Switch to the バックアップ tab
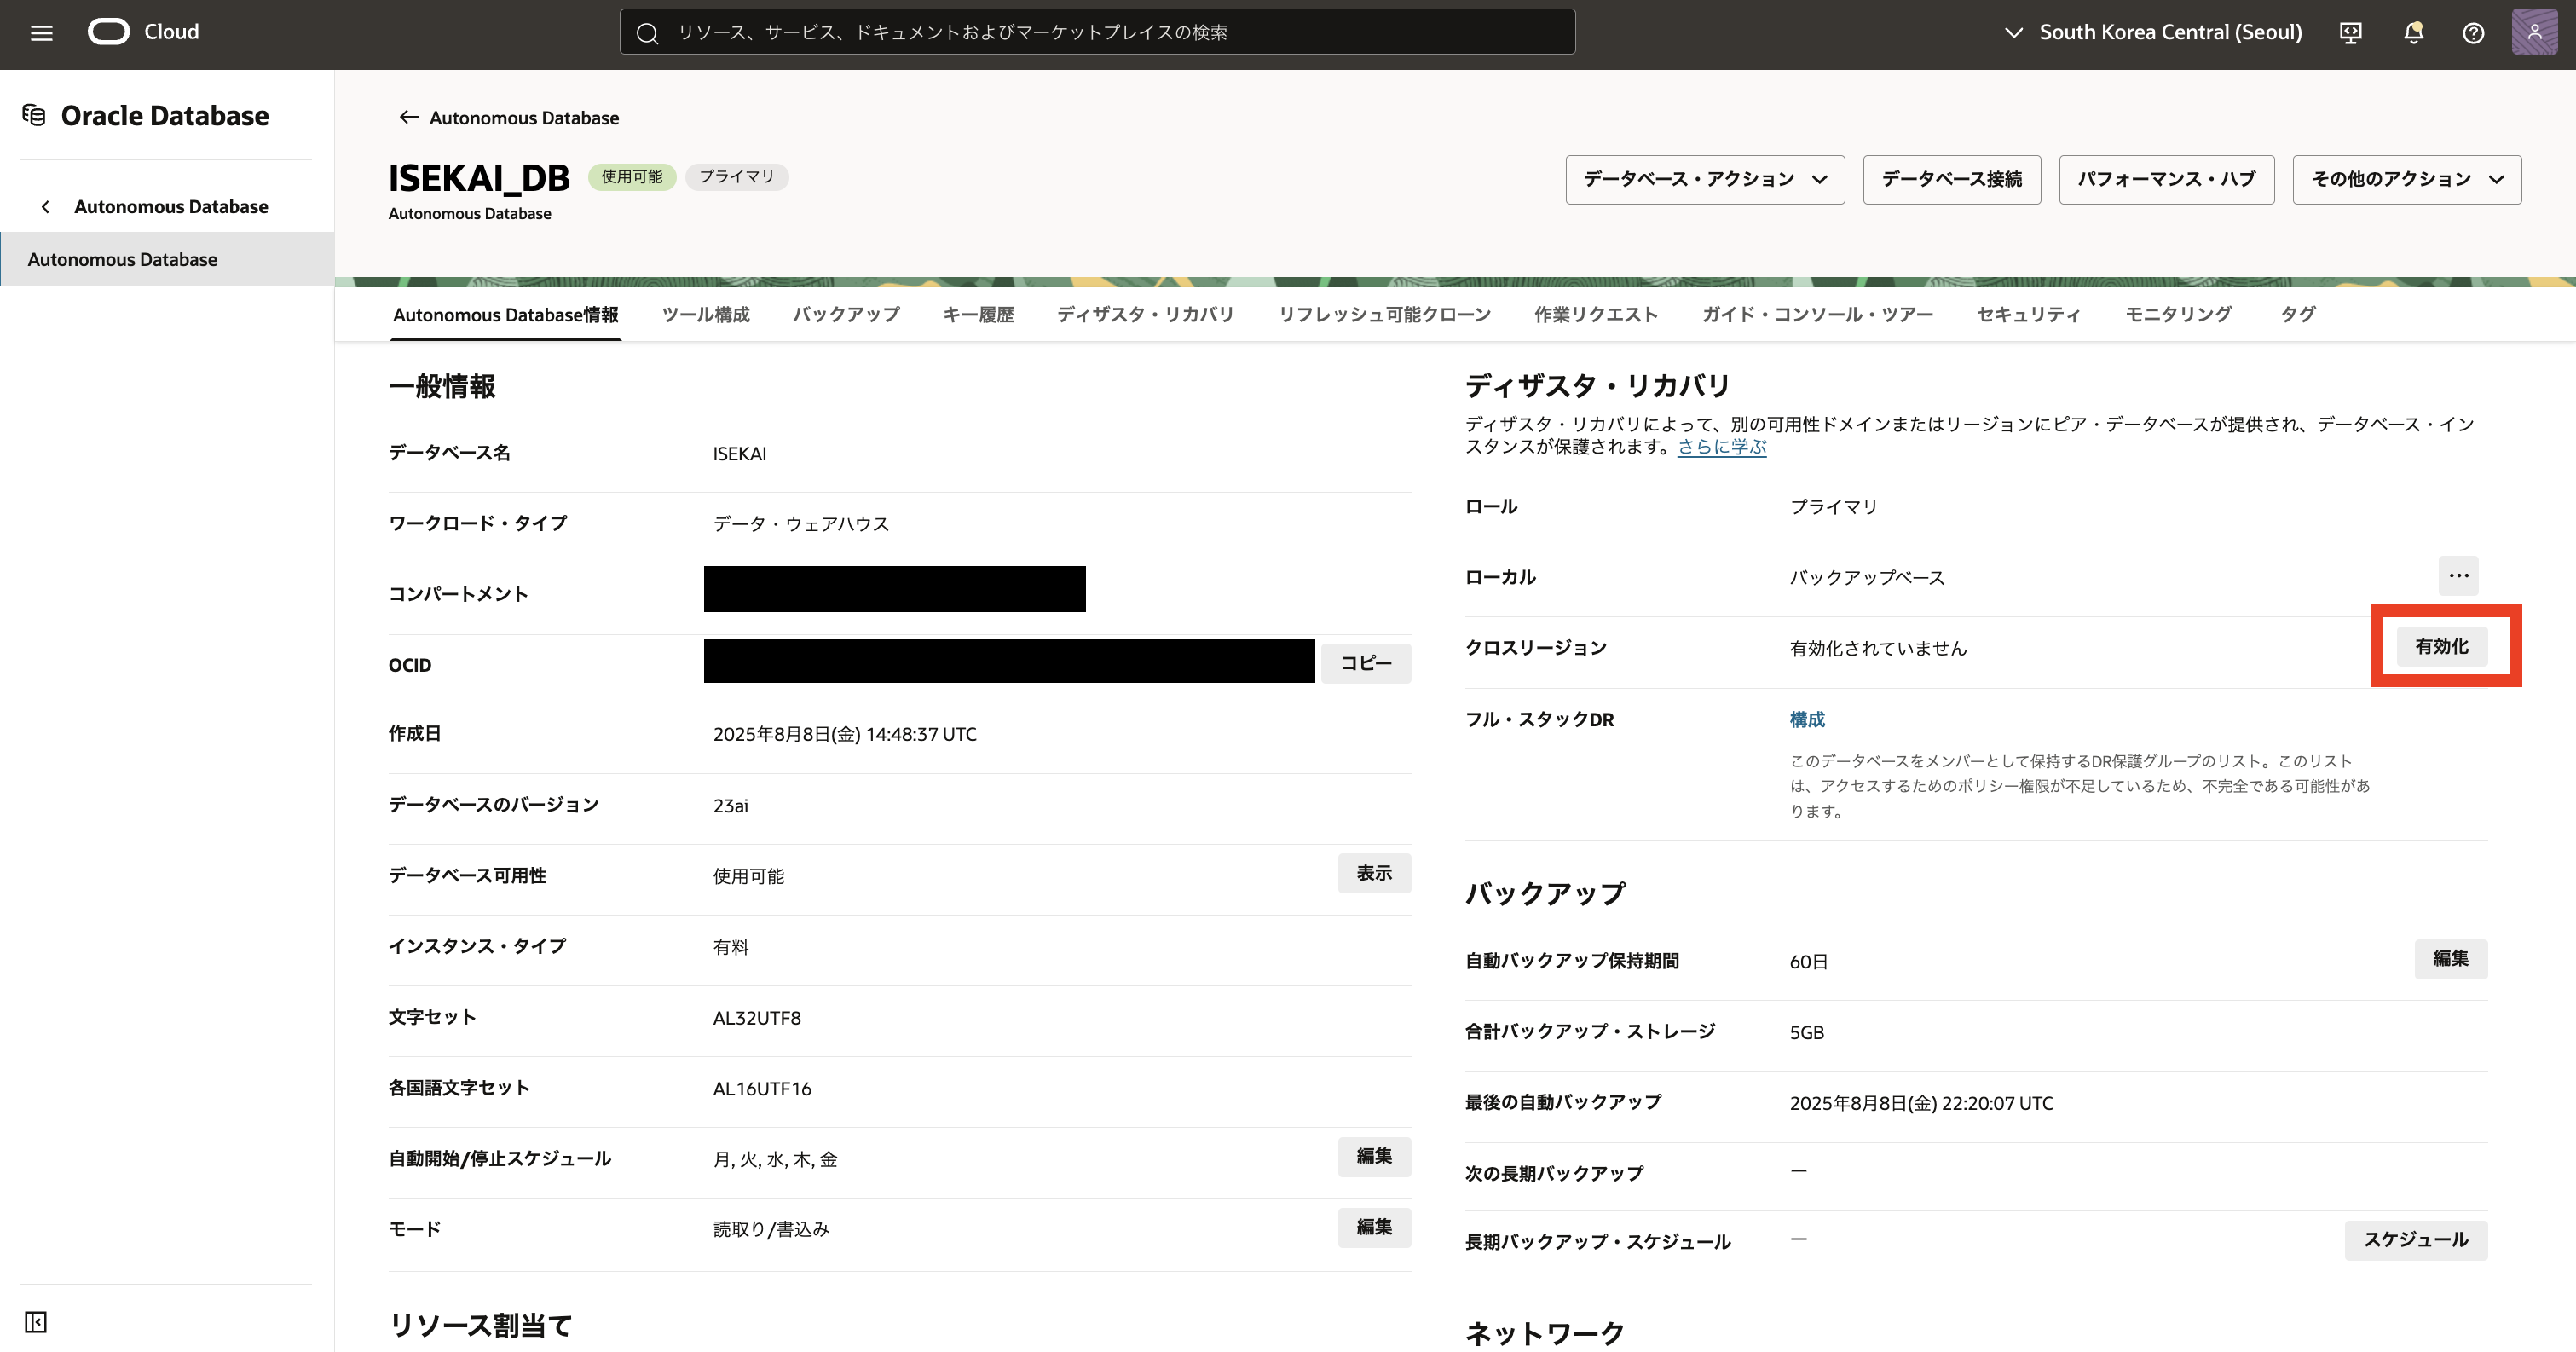Viewport: 2576px width, 1352px height. [x=845, y=314]
